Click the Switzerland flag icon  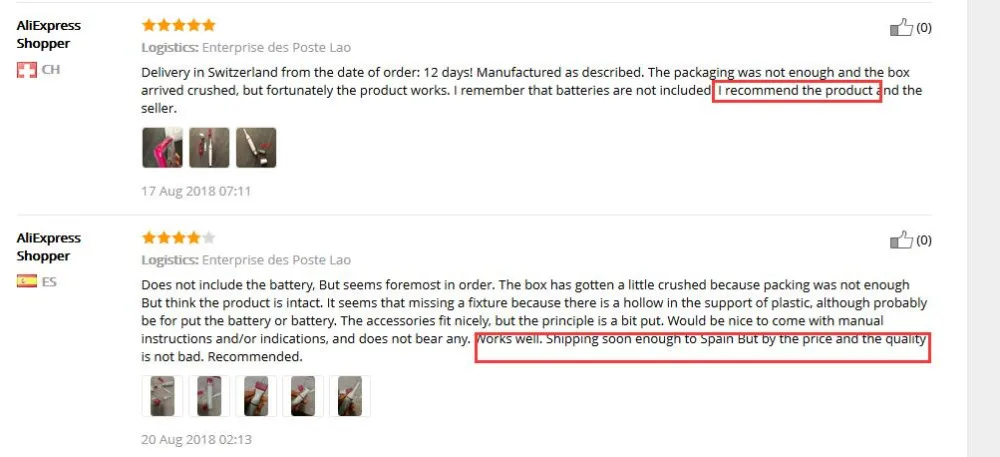coord(27,70)
